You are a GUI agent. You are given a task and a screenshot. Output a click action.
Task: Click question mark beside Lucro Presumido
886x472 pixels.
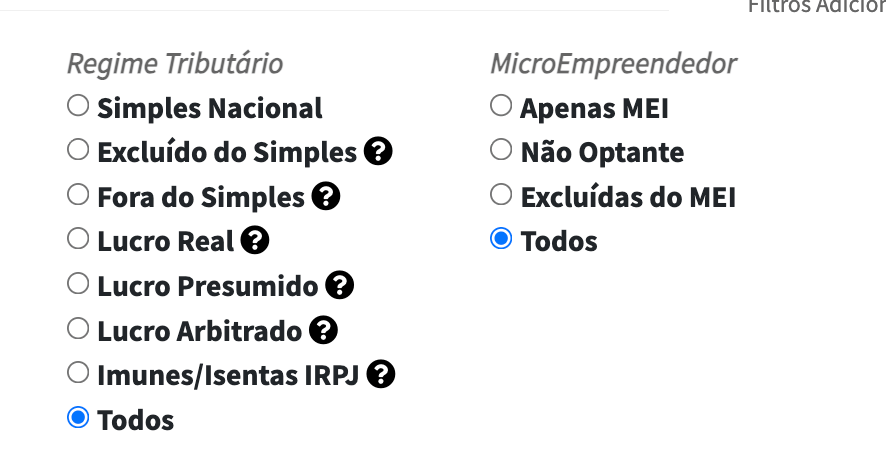tap(340, 286)
